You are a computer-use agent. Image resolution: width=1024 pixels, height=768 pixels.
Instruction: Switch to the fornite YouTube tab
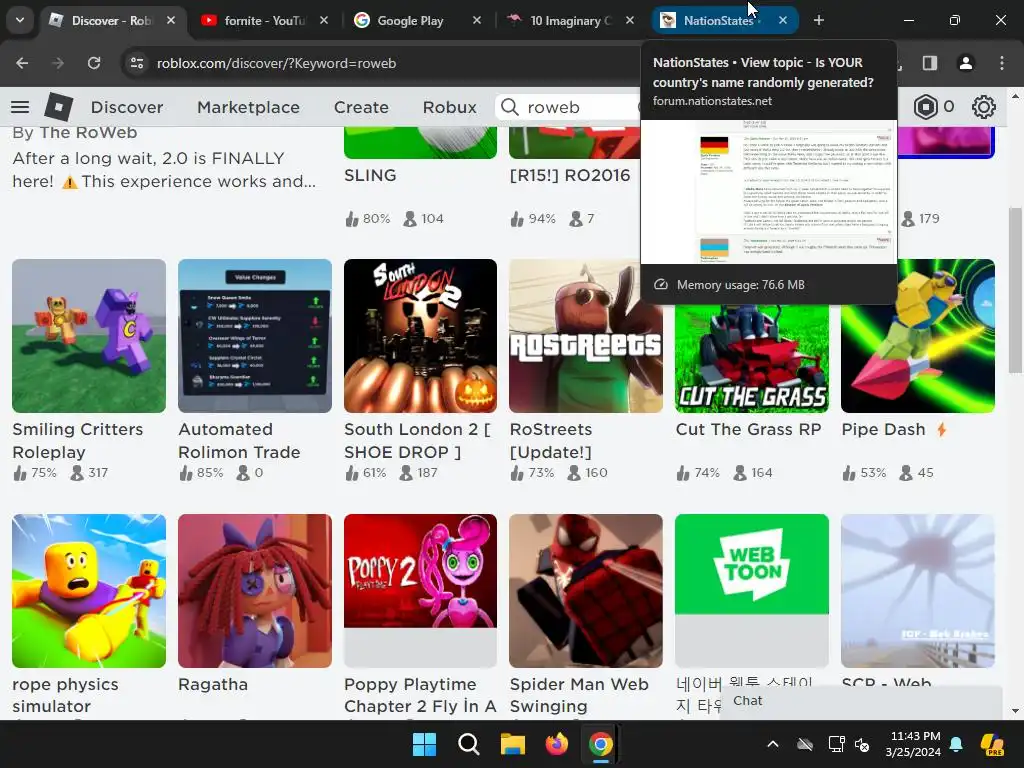(264, 20)
